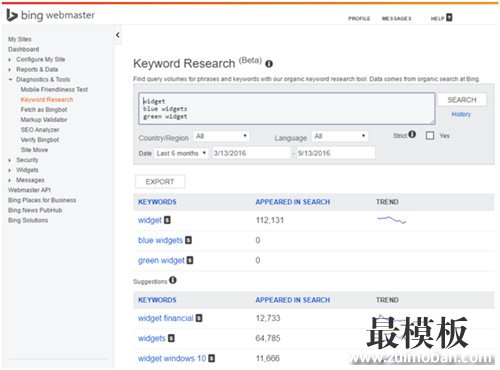
Task: Open Webmaster API
Action: click(x=29, y=190)
